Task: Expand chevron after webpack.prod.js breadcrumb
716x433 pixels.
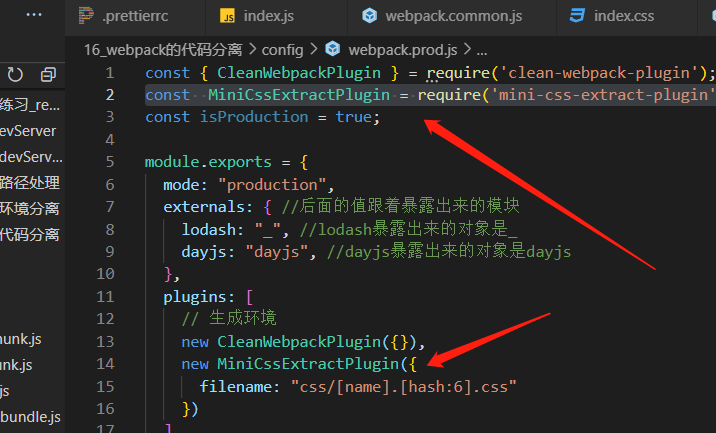Action: 467,48
